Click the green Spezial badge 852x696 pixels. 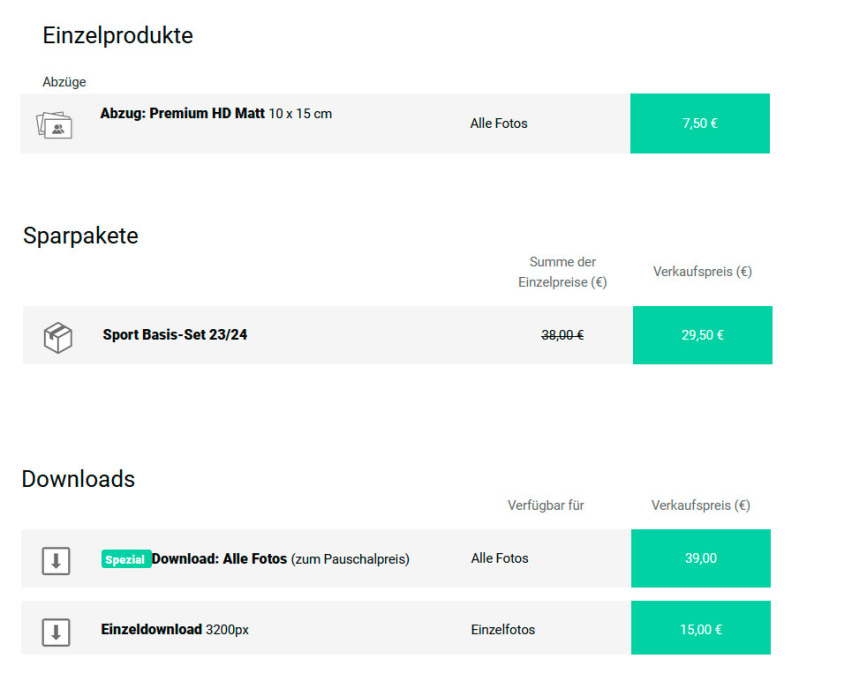(x=125, y=559)
